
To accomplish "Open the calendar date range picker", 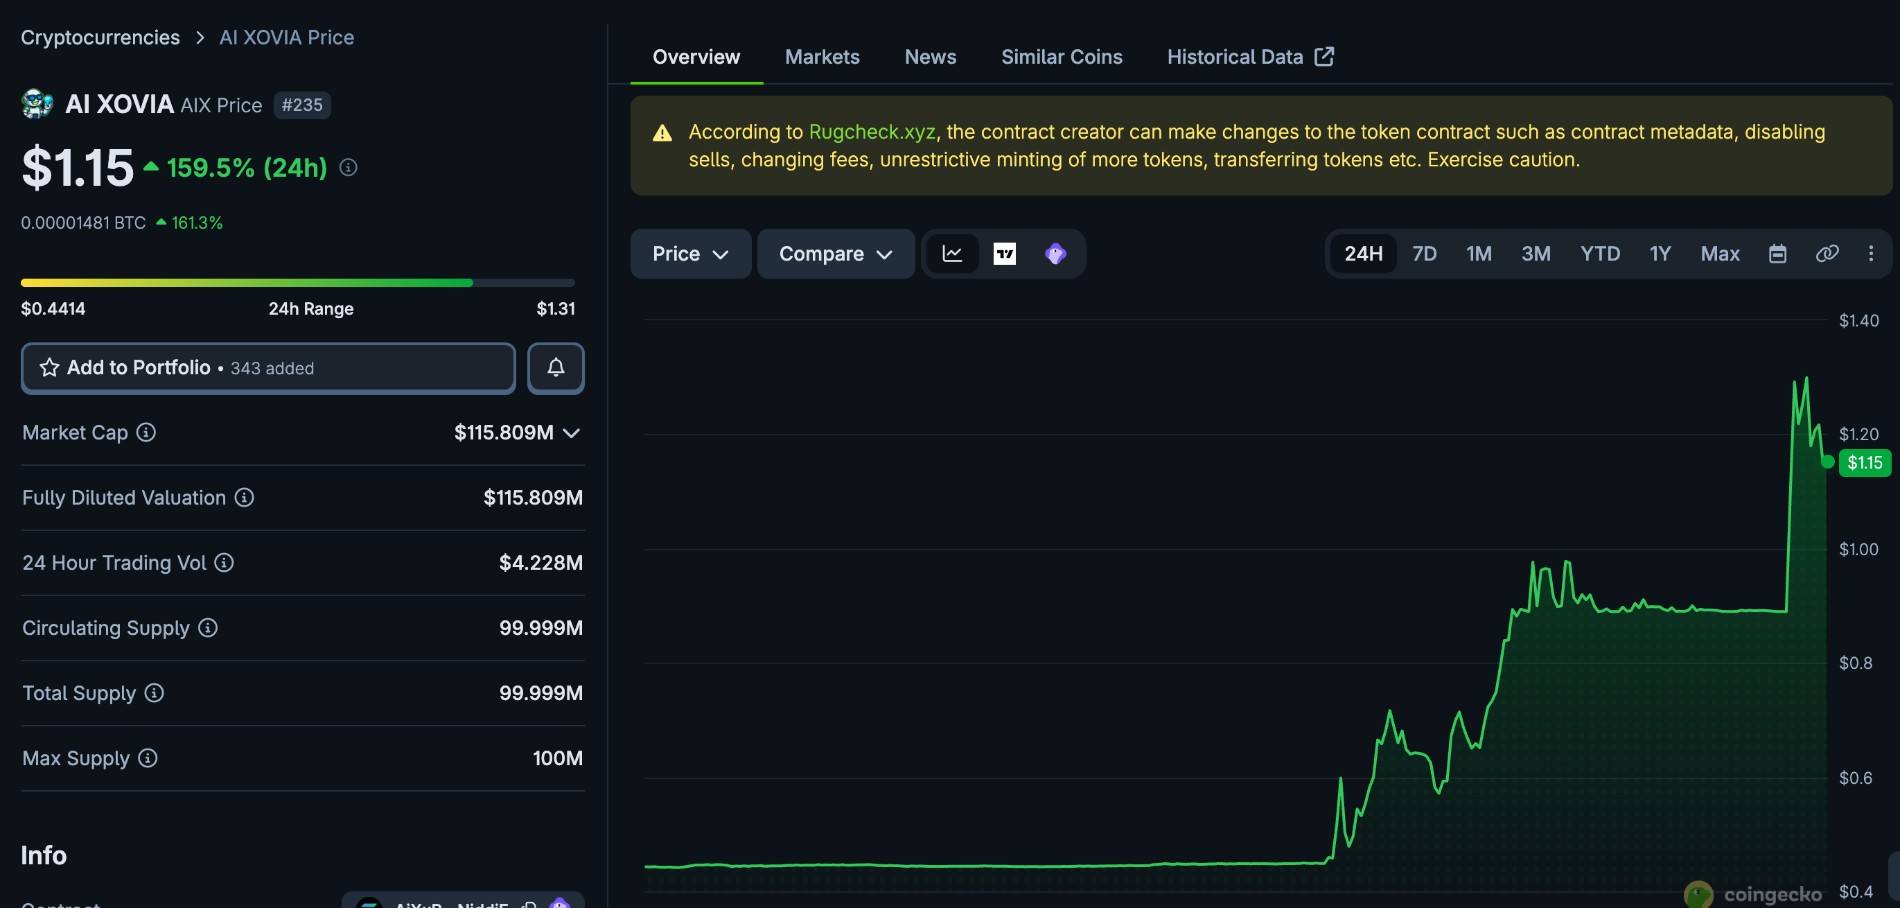I will (x=1777, y=254).
